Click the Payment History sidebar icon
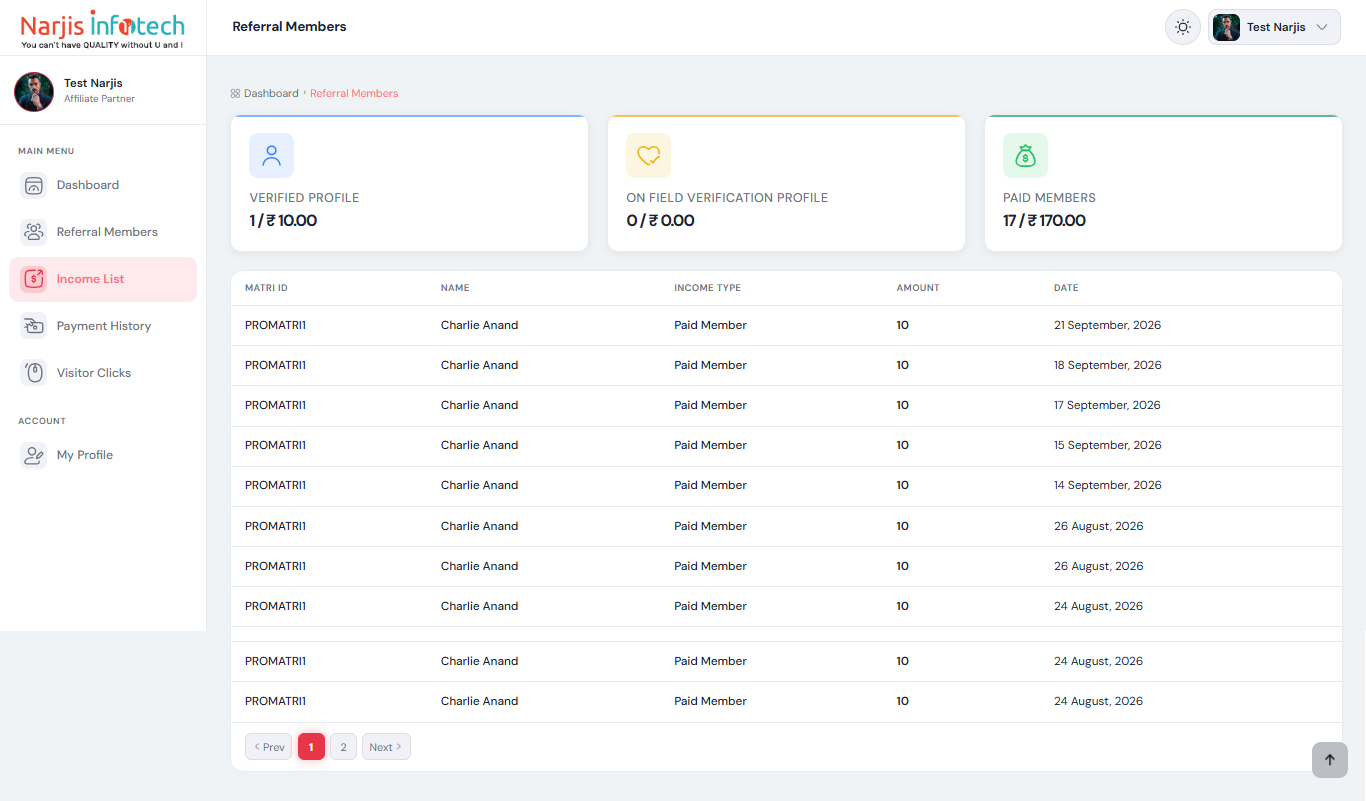 pos(34,326)
